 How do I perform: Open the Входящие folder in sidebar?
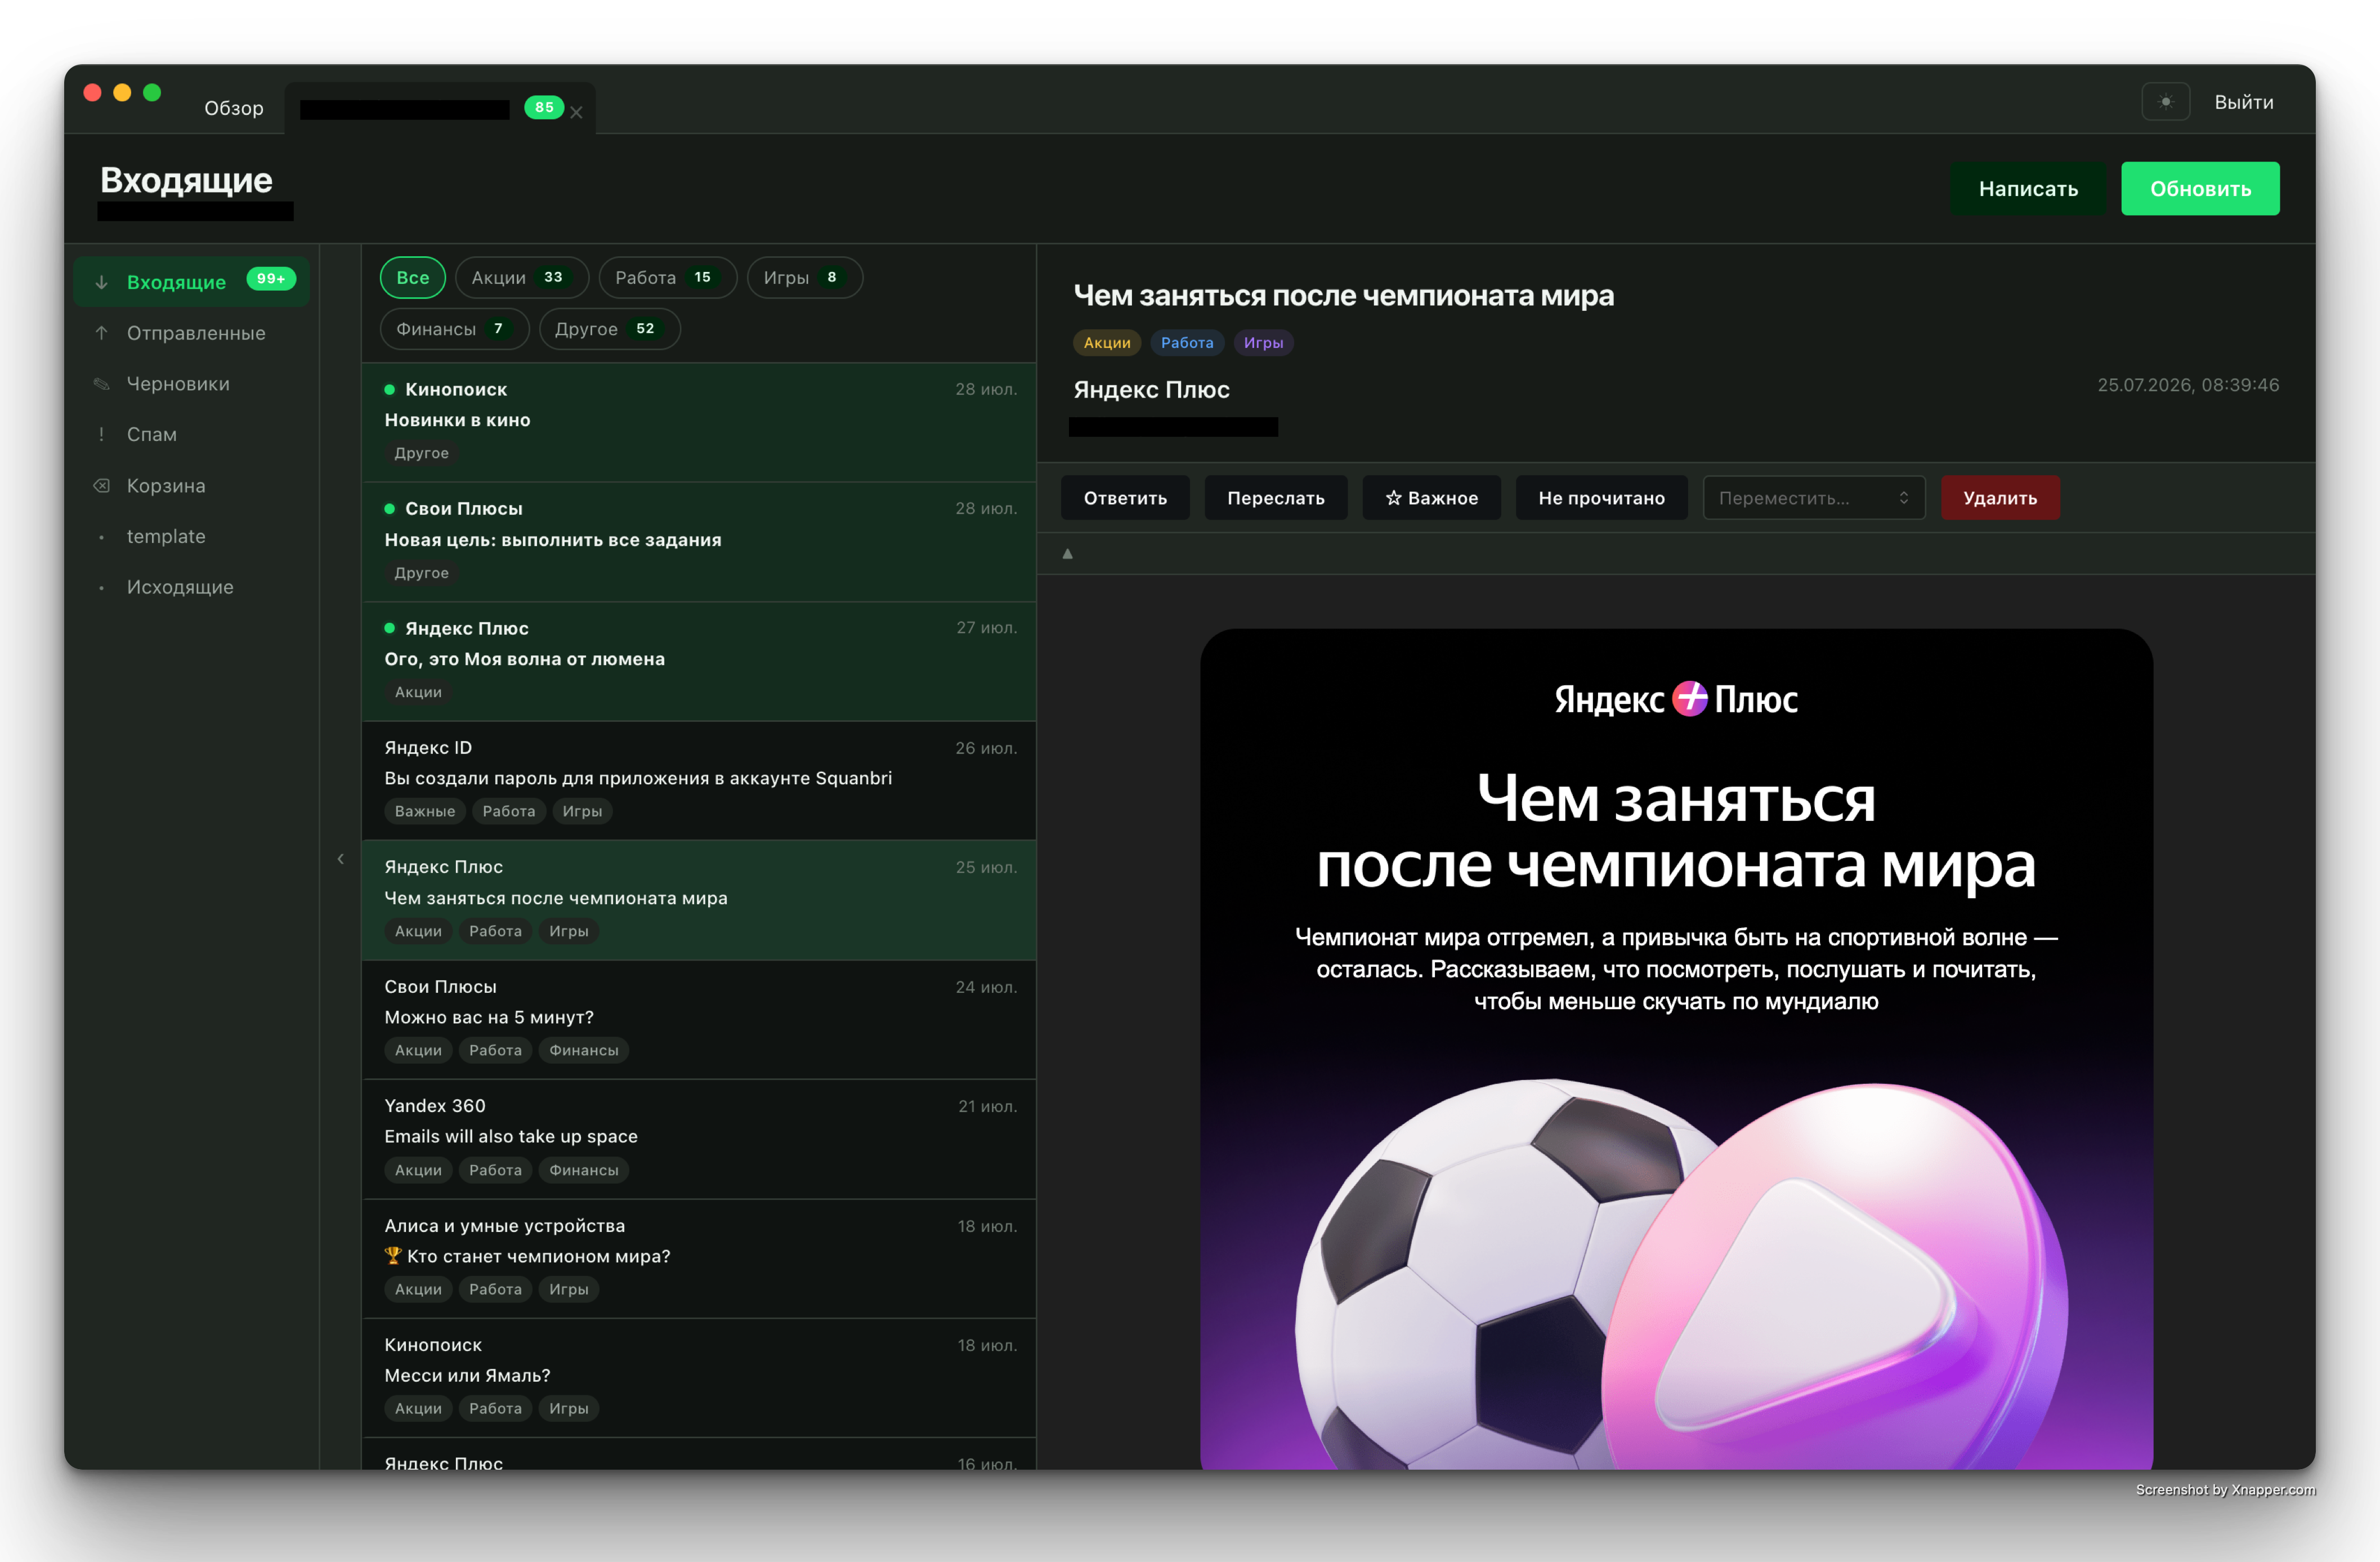[192, 282]
